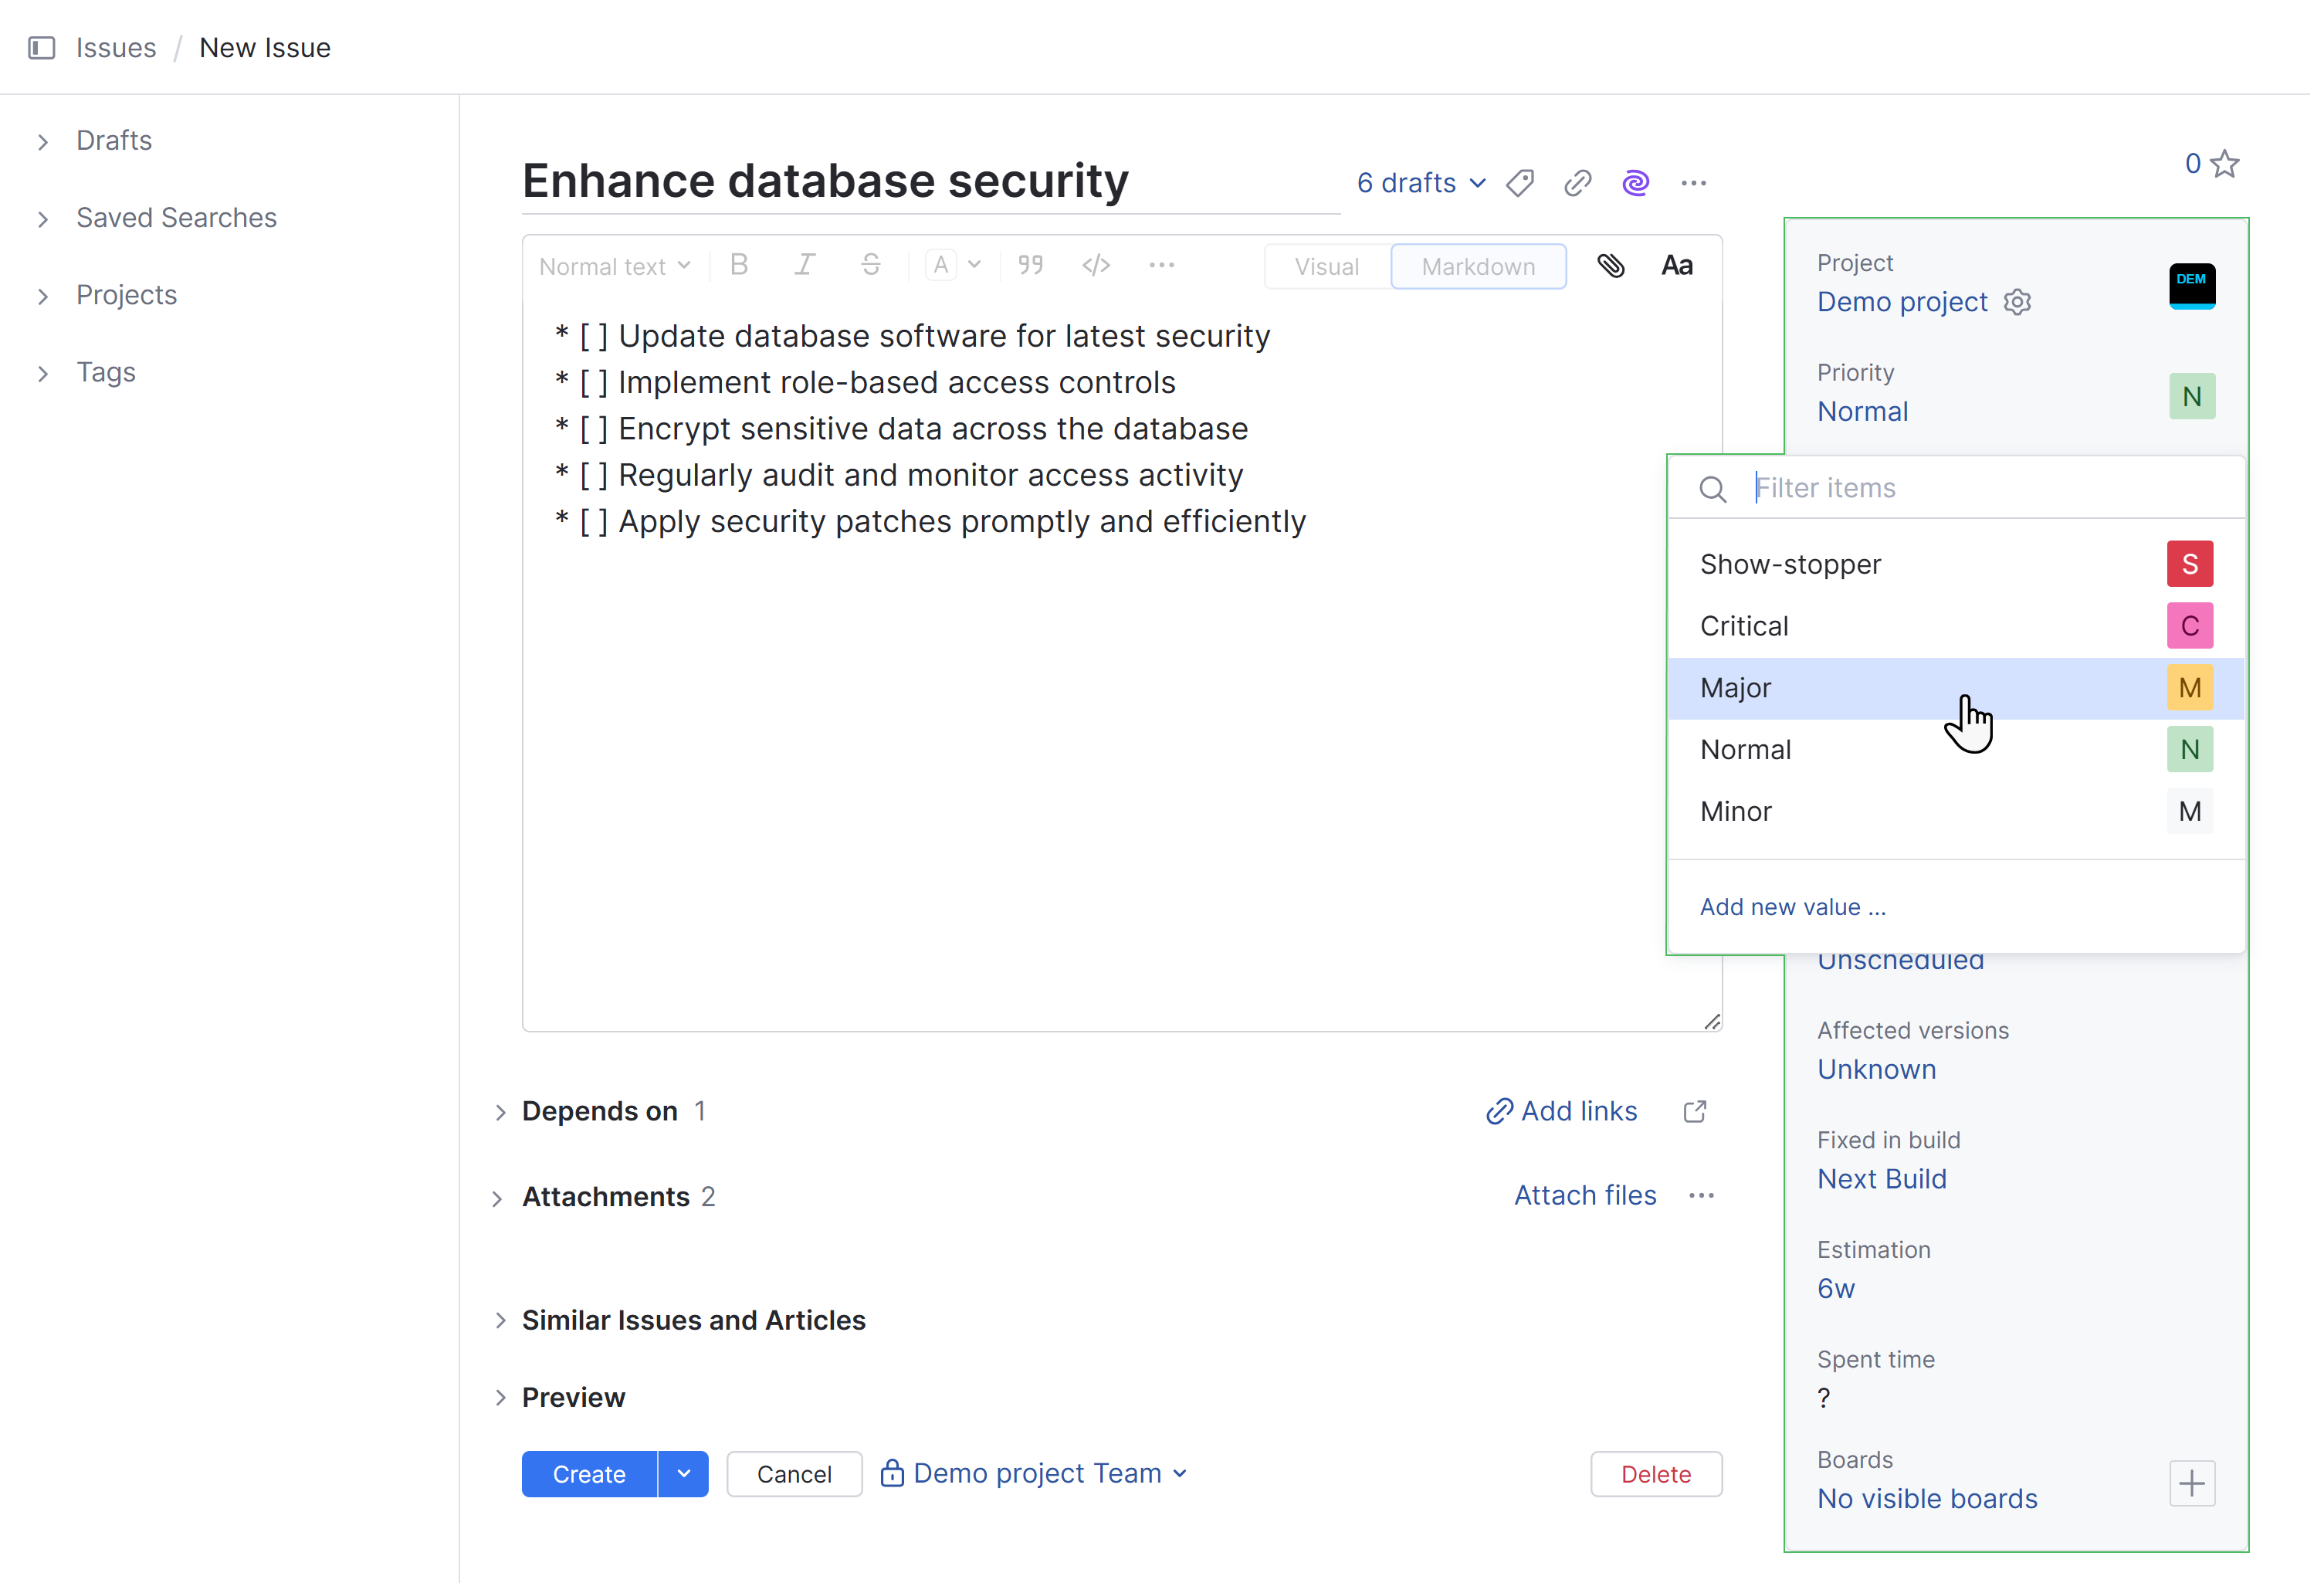Star this issue

coord(2224,164)
